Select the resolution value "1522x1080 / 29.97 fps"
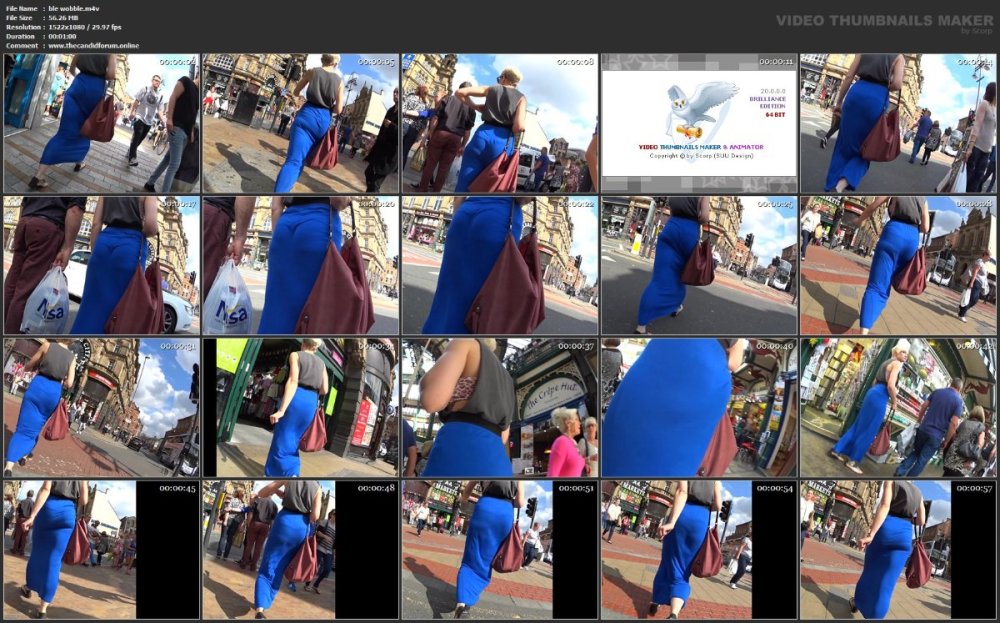Viewport: 1000px width, 623px height. (x=85, y=27)
